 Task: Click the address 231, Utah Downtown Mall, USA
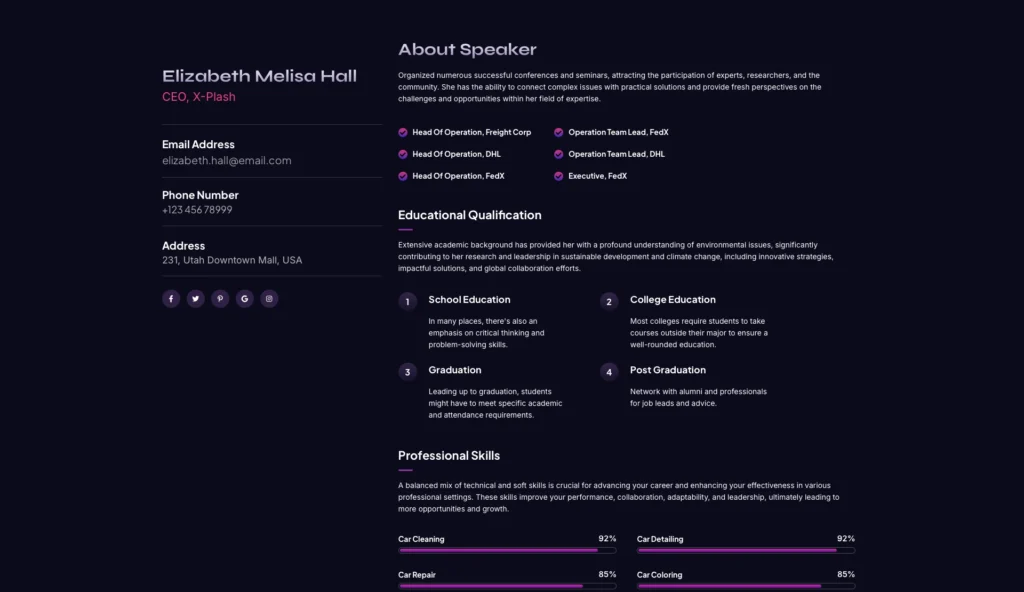pos(232,260)
